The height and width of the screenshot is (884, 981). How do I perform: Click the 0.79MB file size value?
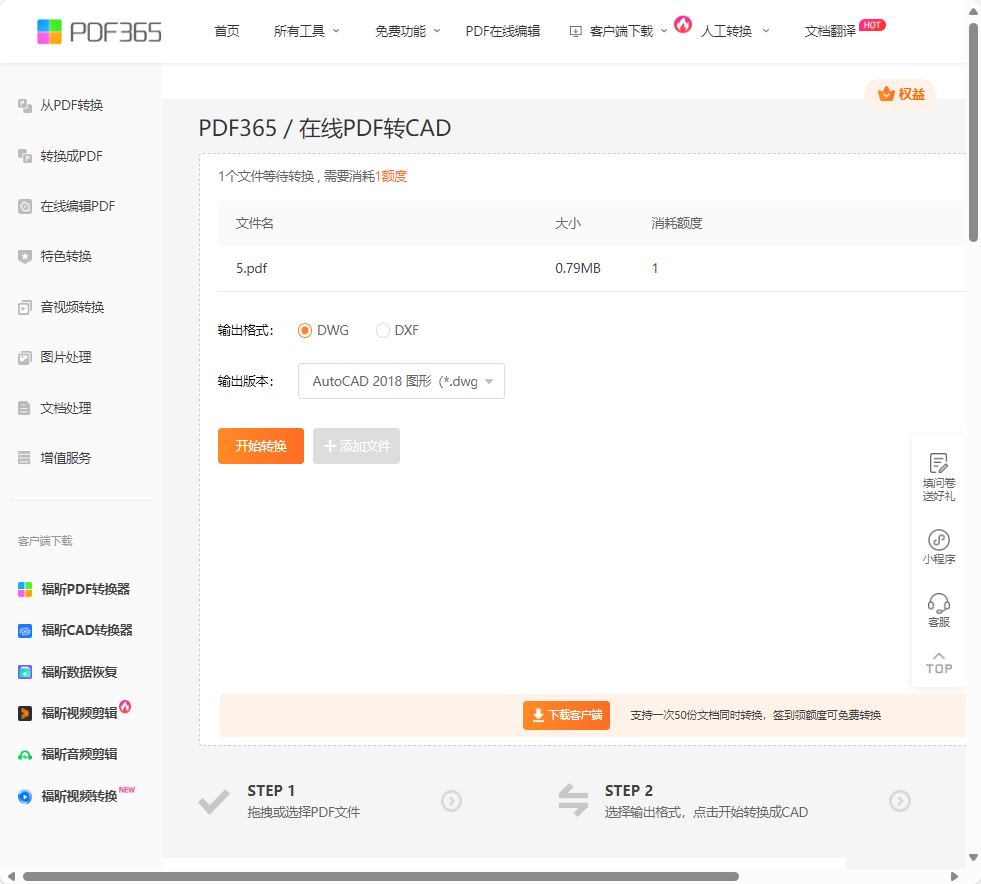(577, 268)
